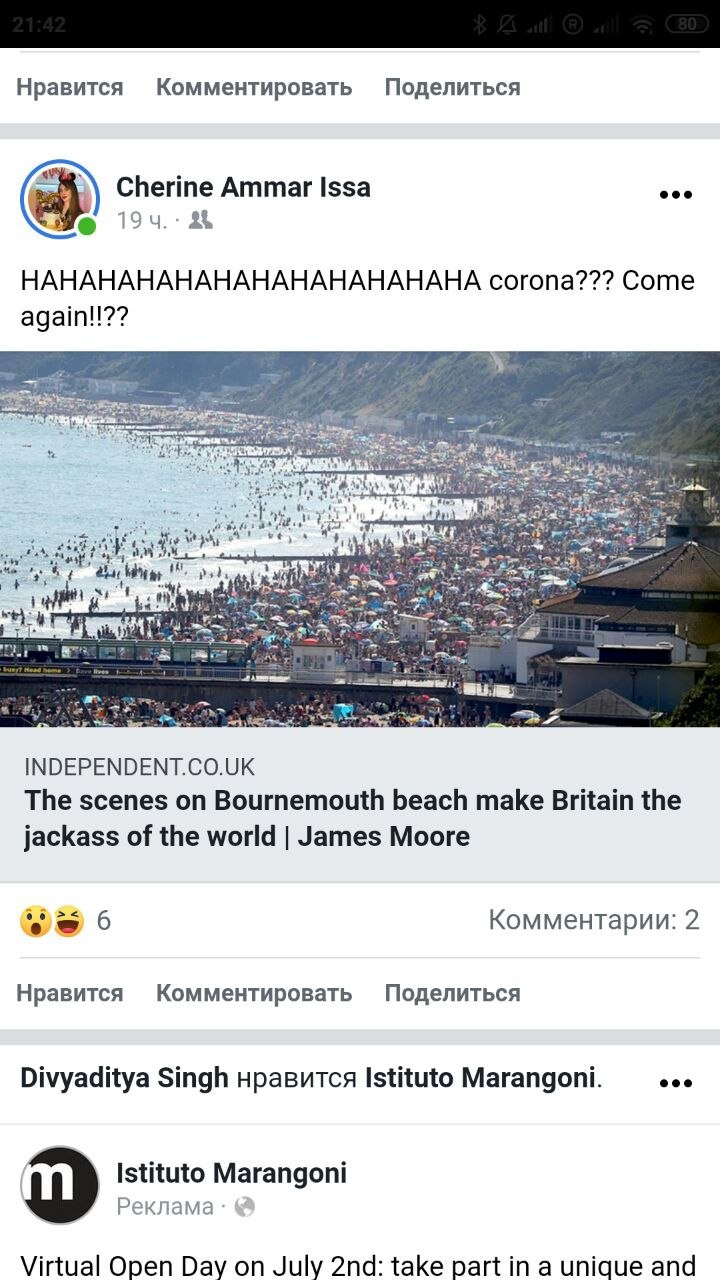The width and height of the screenshot is (720, 1280).
Task: Open the three-dot menu on Cherine's post
Action: coord(676,195)
